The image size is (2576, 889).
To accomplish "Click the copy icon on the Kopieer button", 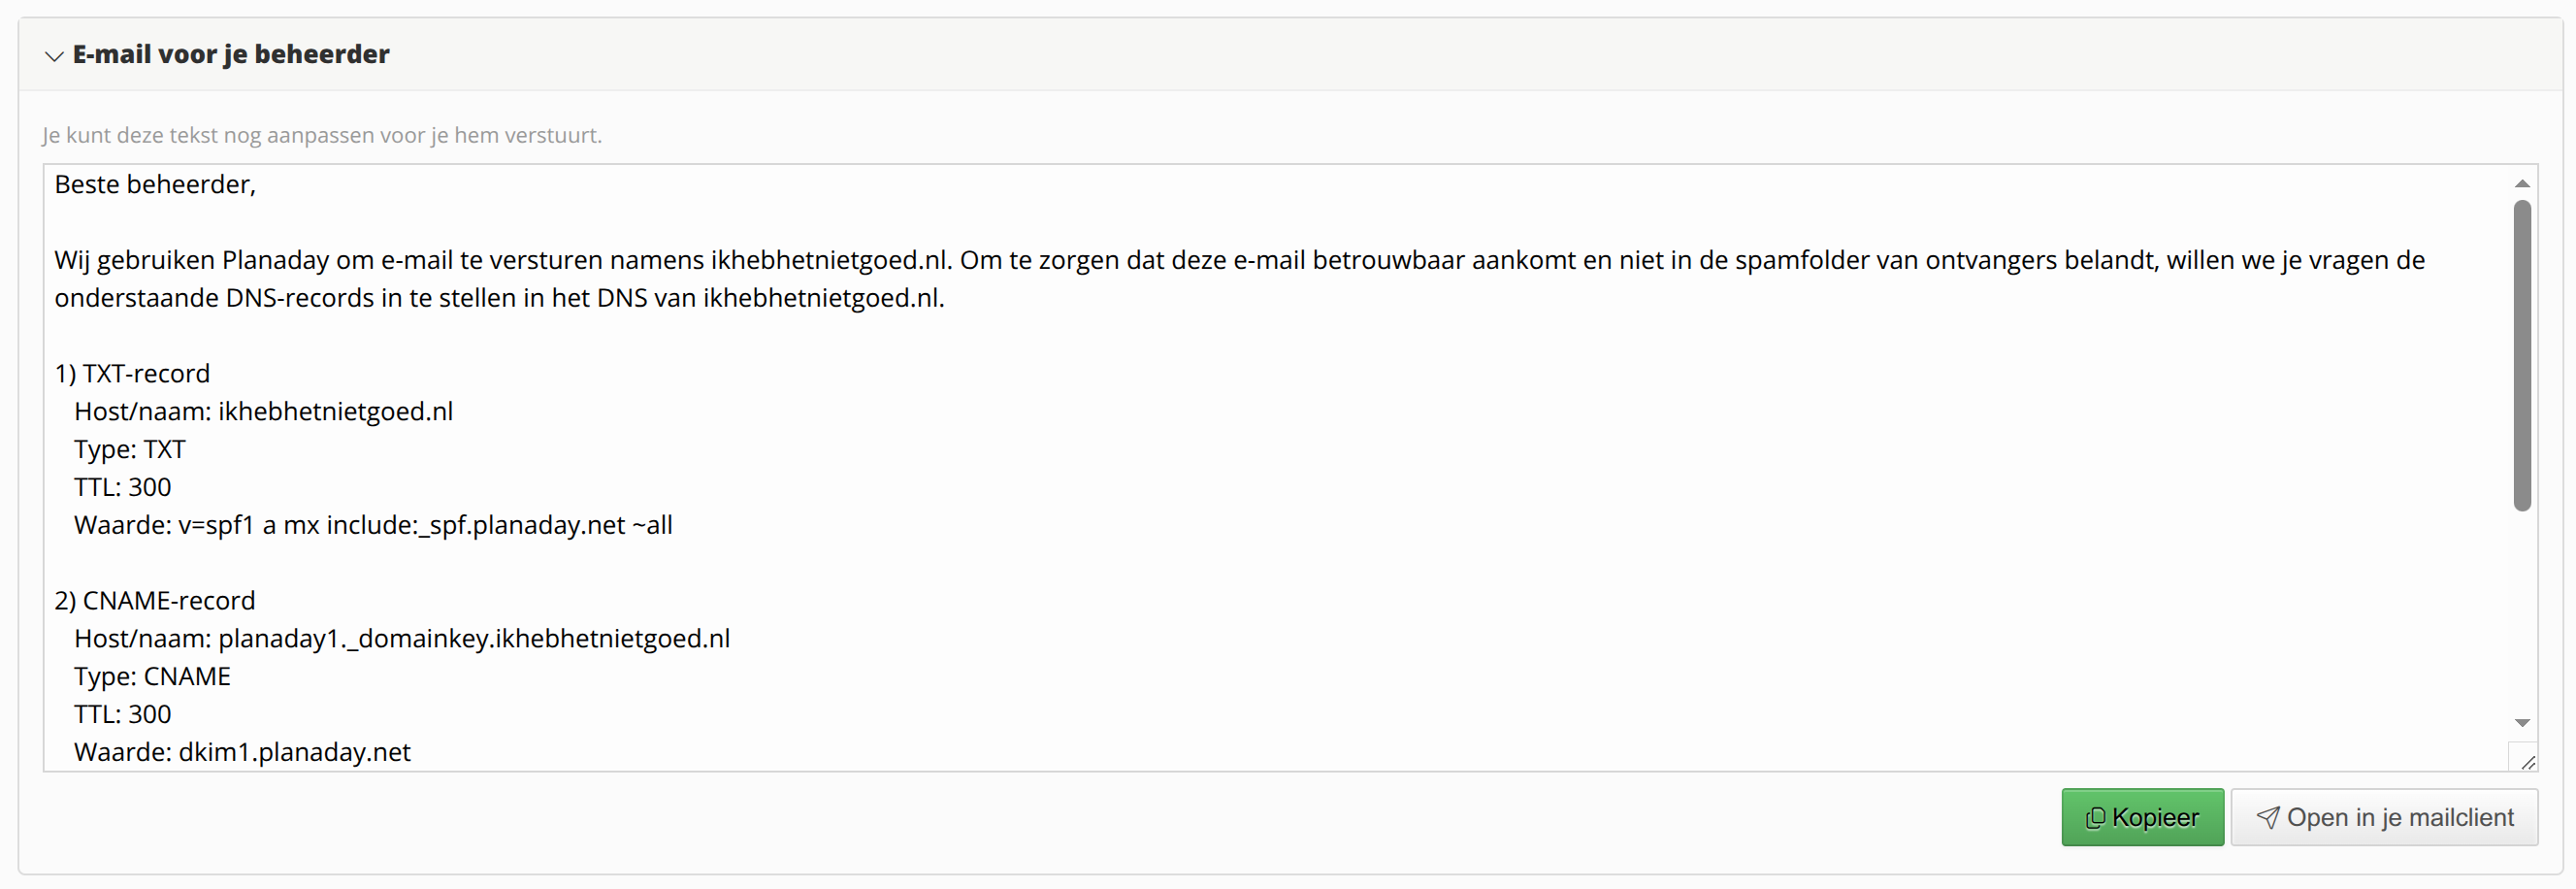I will coord(2094,818).
